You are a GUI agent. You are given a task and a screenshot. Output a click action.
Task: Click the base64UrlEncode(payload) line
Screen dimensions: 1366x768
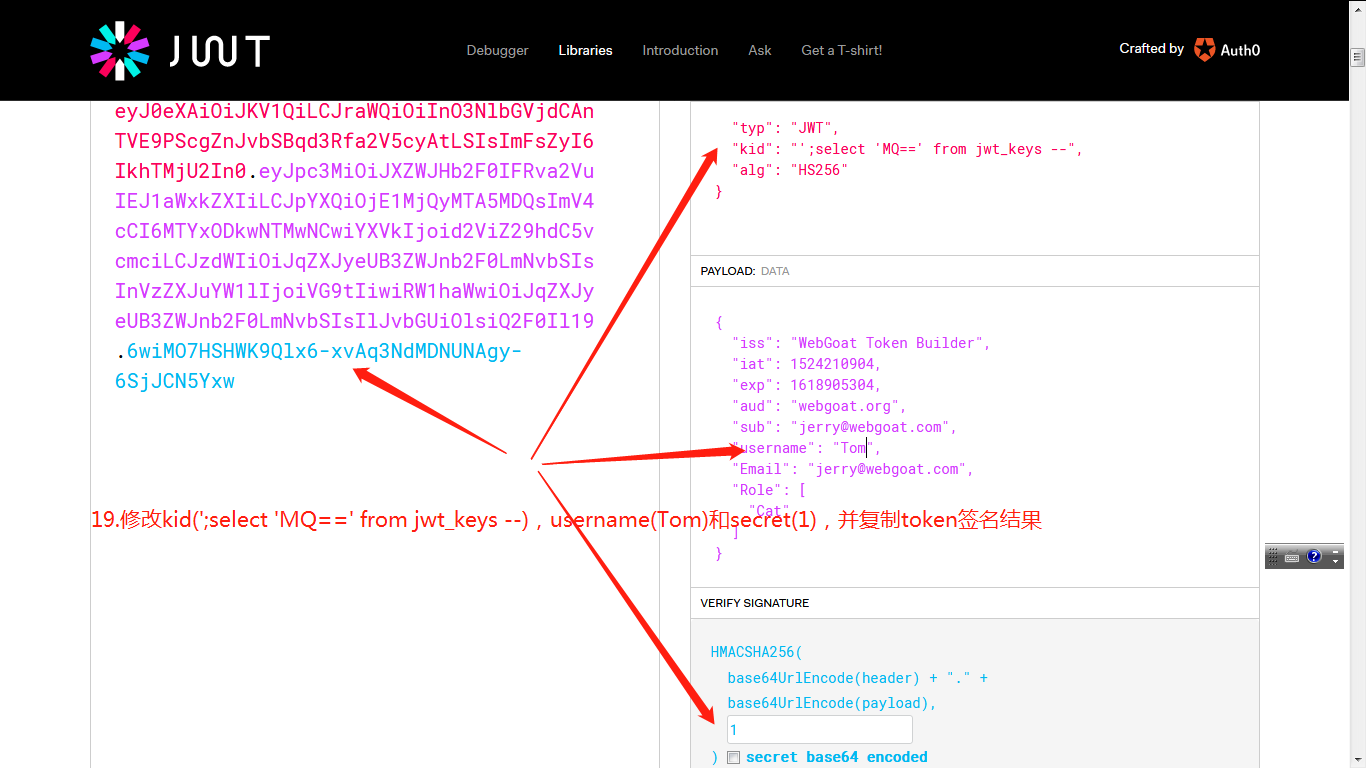click(x=832, y=703)
